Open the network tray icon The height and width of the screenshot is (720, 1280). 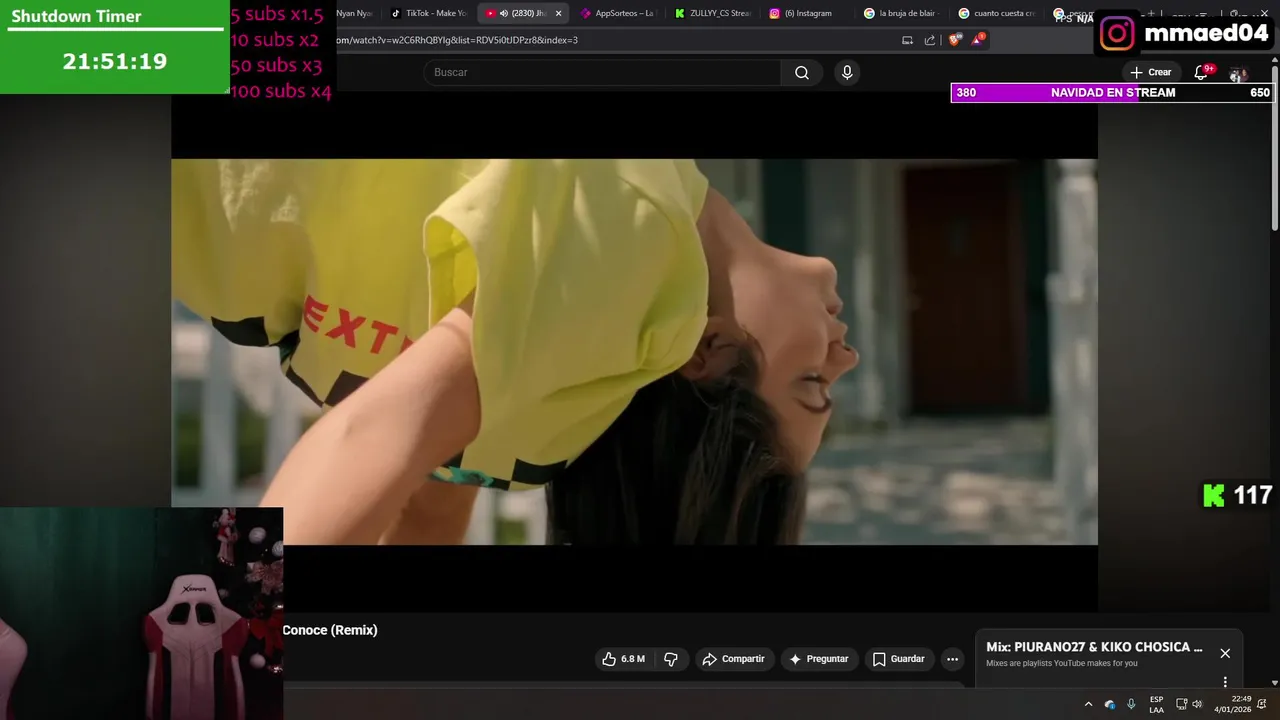1181,704
